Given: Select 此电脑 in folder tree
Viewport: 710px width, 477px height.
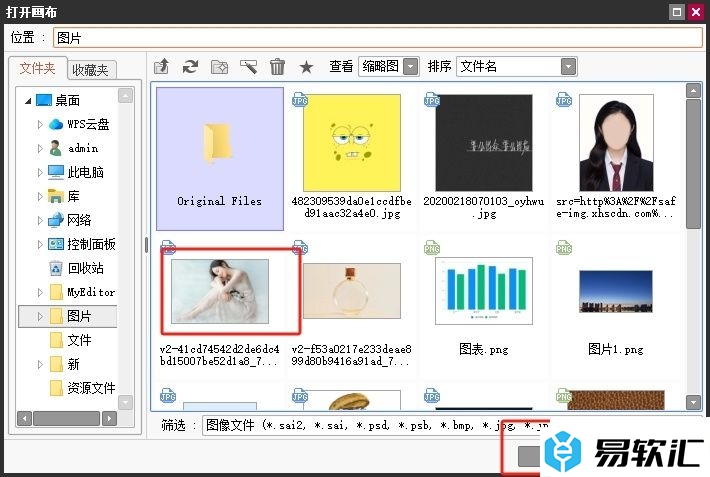Looking at the screenshot, I should pos(76,172).
